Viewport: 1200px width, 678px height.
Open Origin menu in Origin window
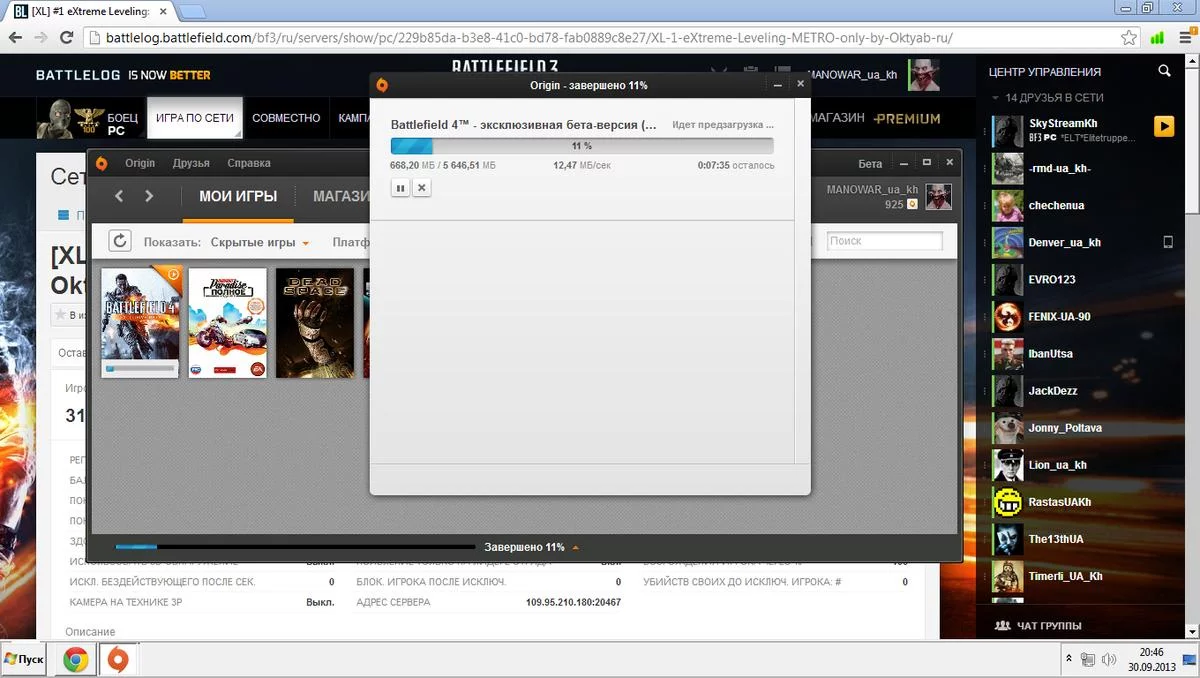click(x=140, y=163)
